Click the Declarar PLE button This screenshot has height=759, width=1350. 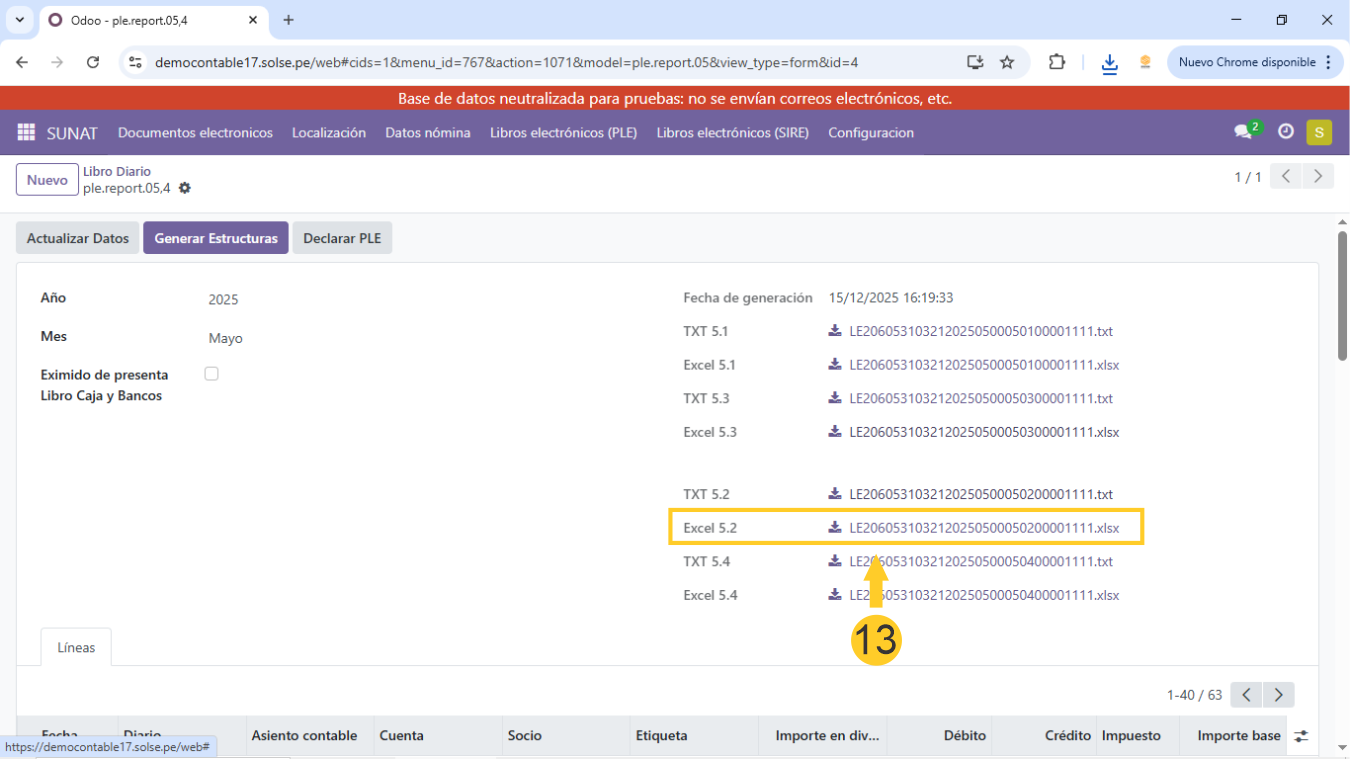click(x=342, y=238)
